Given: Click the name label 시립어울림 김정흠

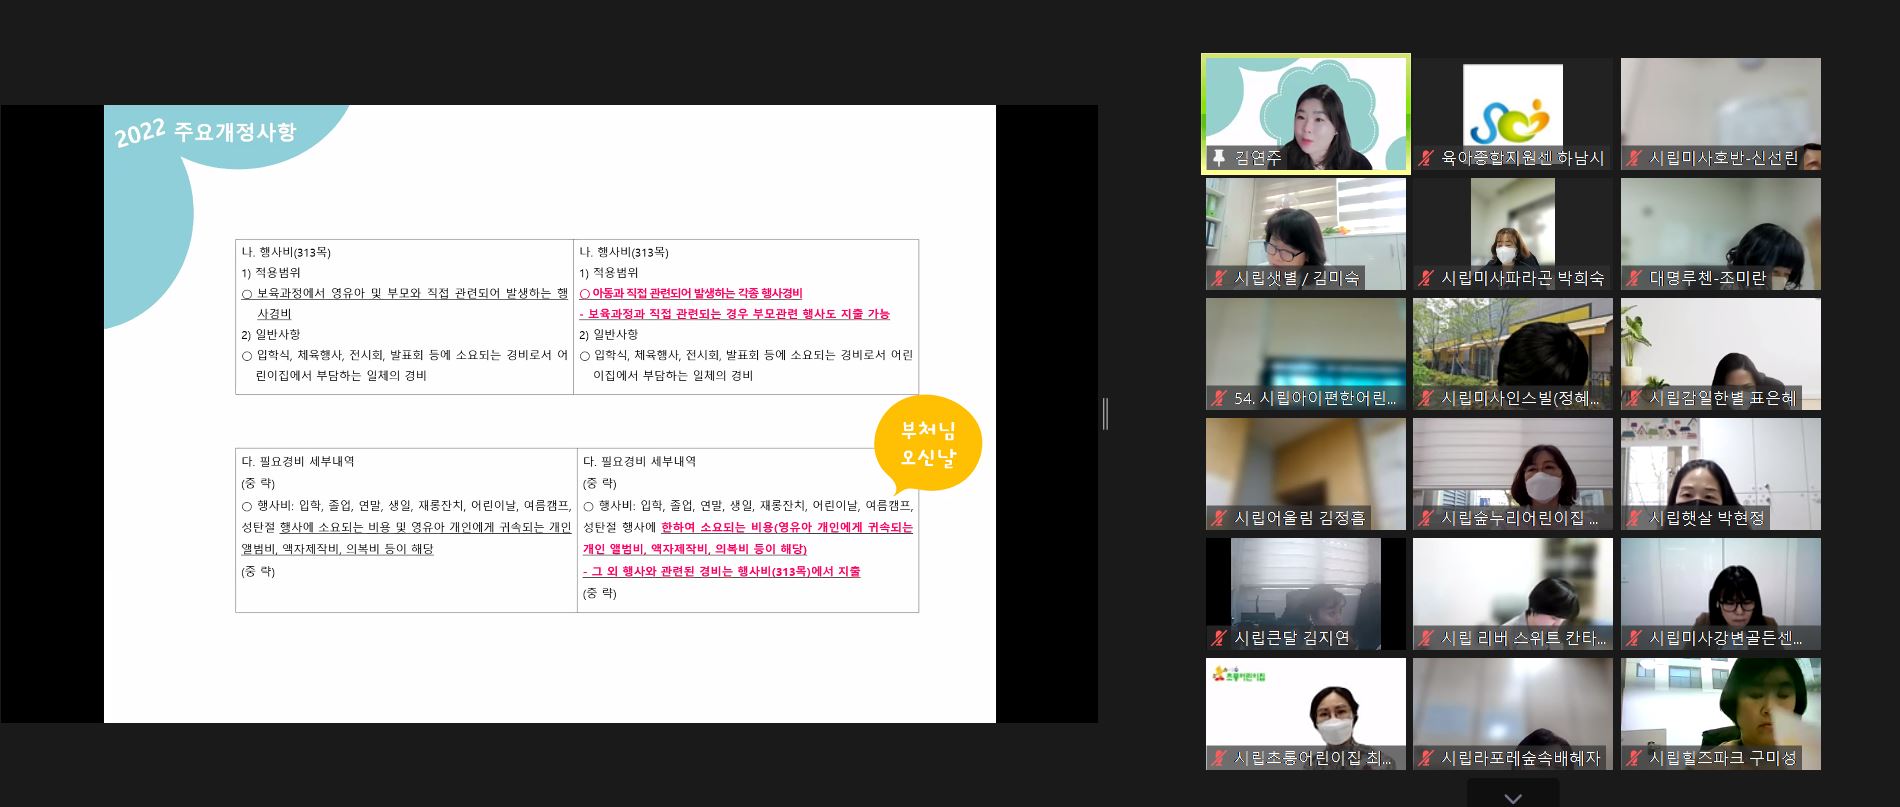Looking at the screenshot, I should click(x=1299, y=518).
